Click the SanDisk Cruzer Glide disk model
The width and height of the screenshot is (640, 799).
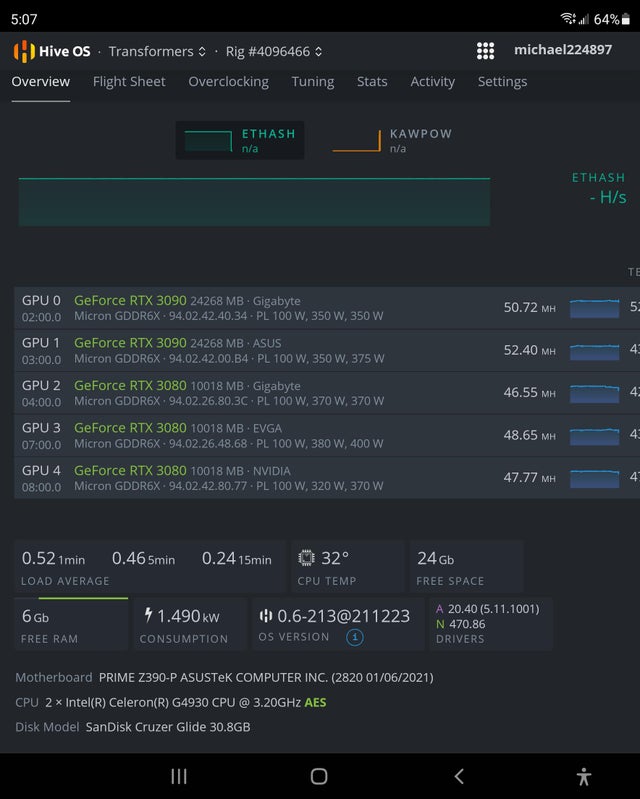pyautogui.click(x=168, y=727)
